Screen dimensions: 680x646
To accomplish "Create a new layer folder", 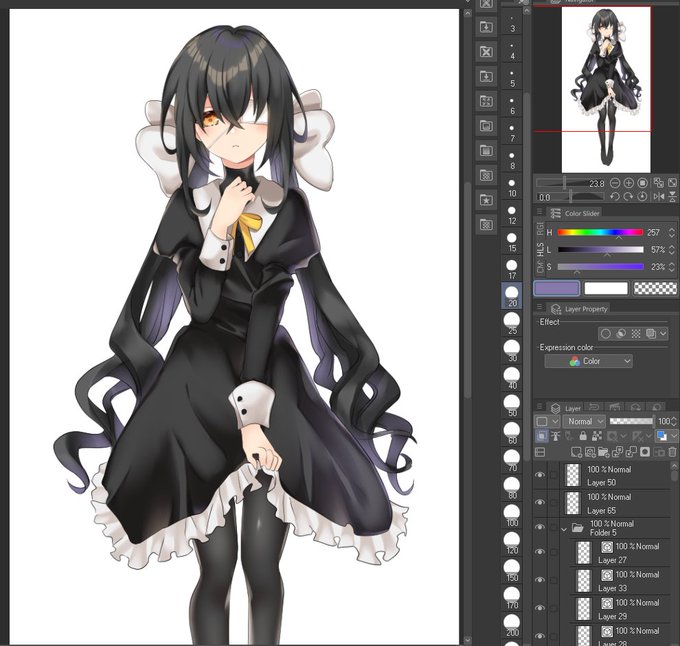I will coord(604,452).
